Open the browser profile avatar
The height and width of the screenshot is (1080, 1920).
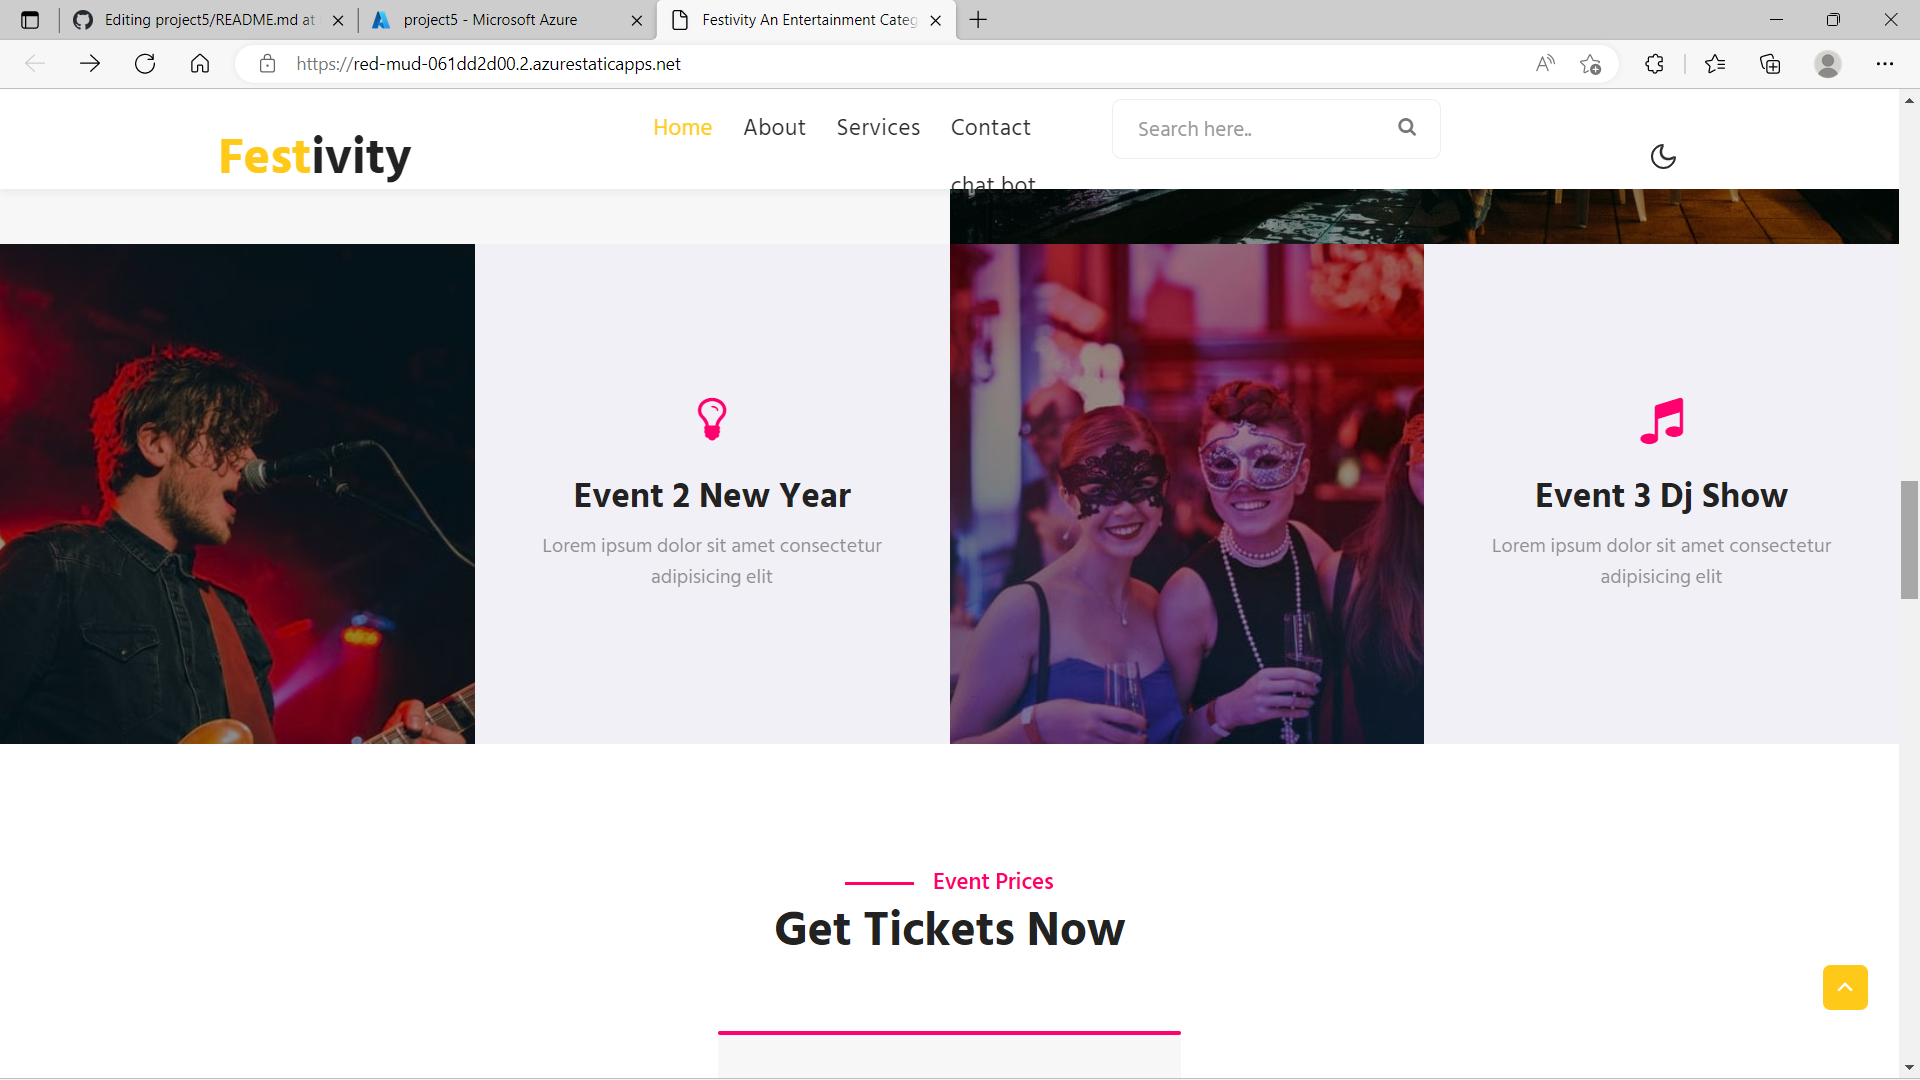point(1827,64)
